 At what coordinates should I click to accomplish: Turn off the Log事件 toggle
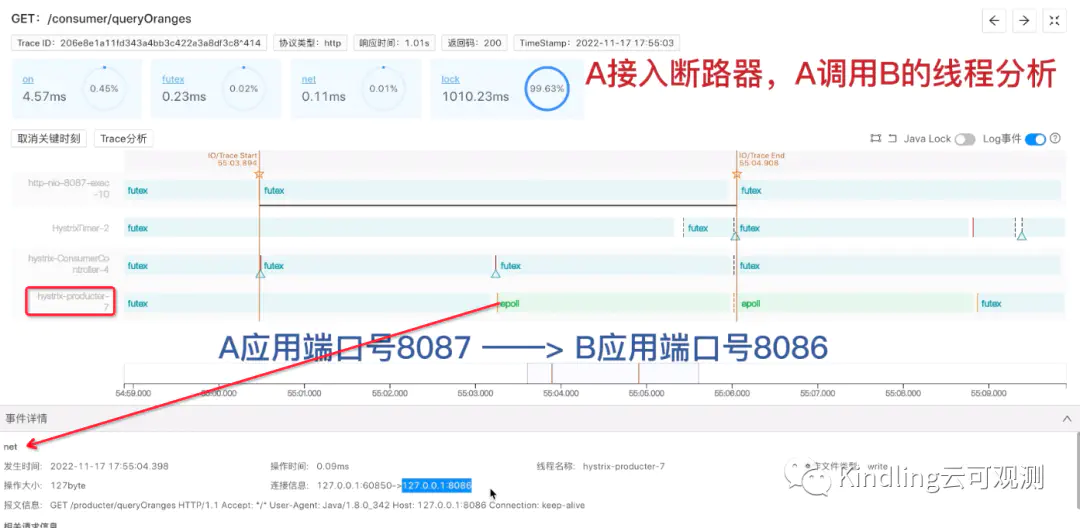[1035, 139]
